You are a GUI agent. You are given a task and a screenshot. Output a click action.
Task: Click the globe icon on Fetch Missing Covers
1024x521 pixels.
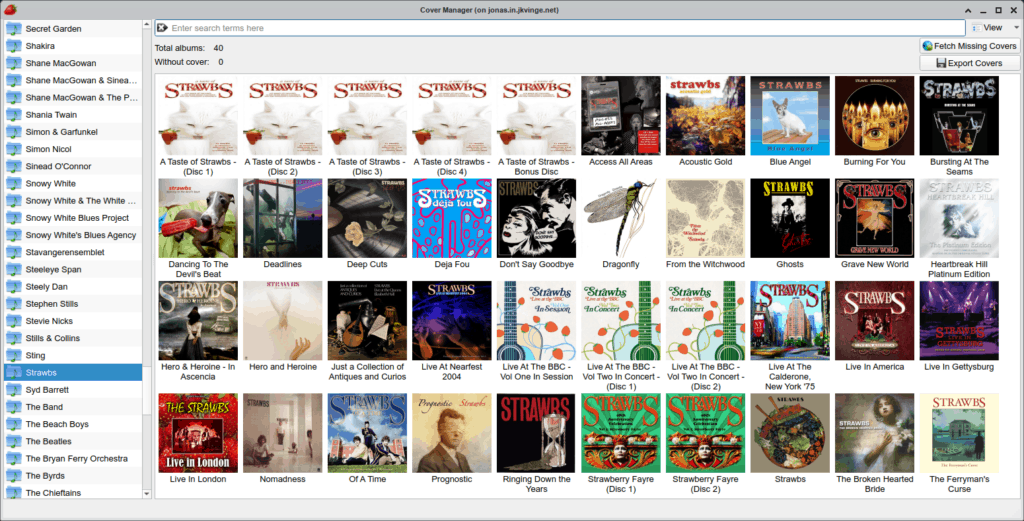[927, 46]
